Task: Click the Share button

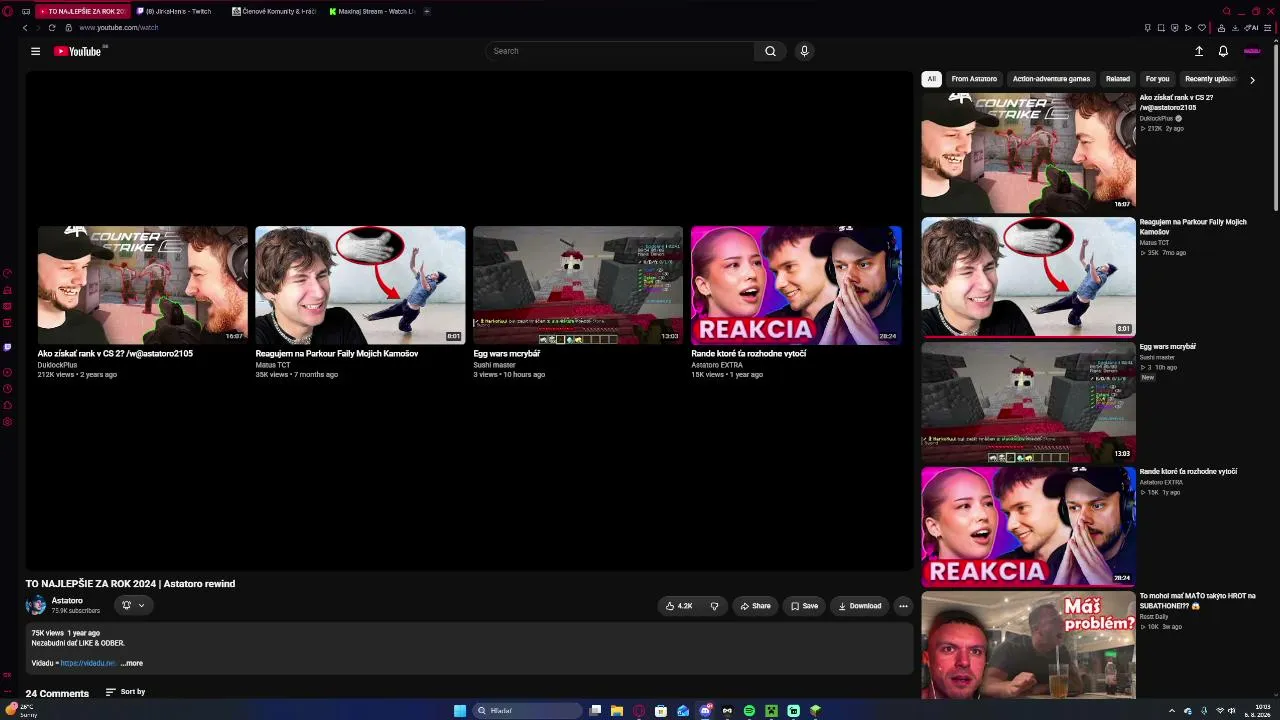Action: pyautogui.click(x=755, y=606)
